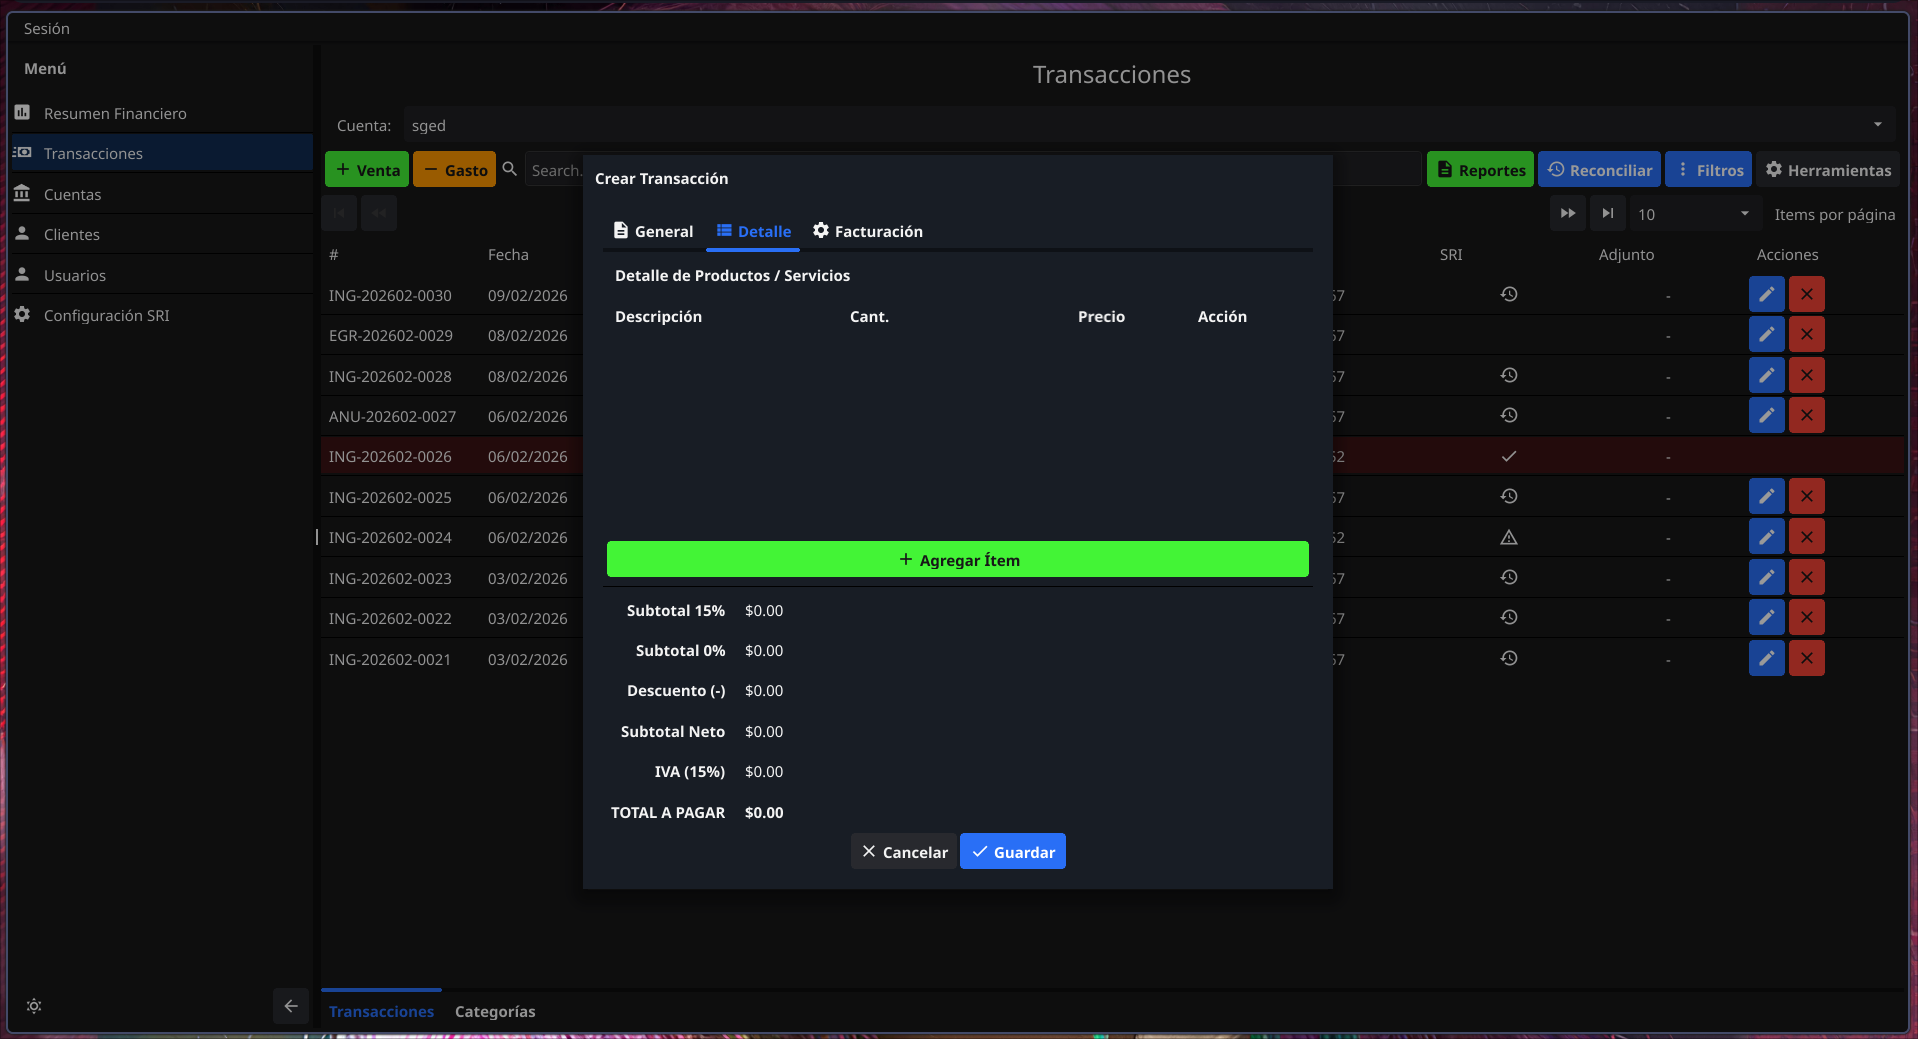Toggle the light/dark theme icon
1918x1039 pixels.
pyautogui.click(x=34, y=1006)
